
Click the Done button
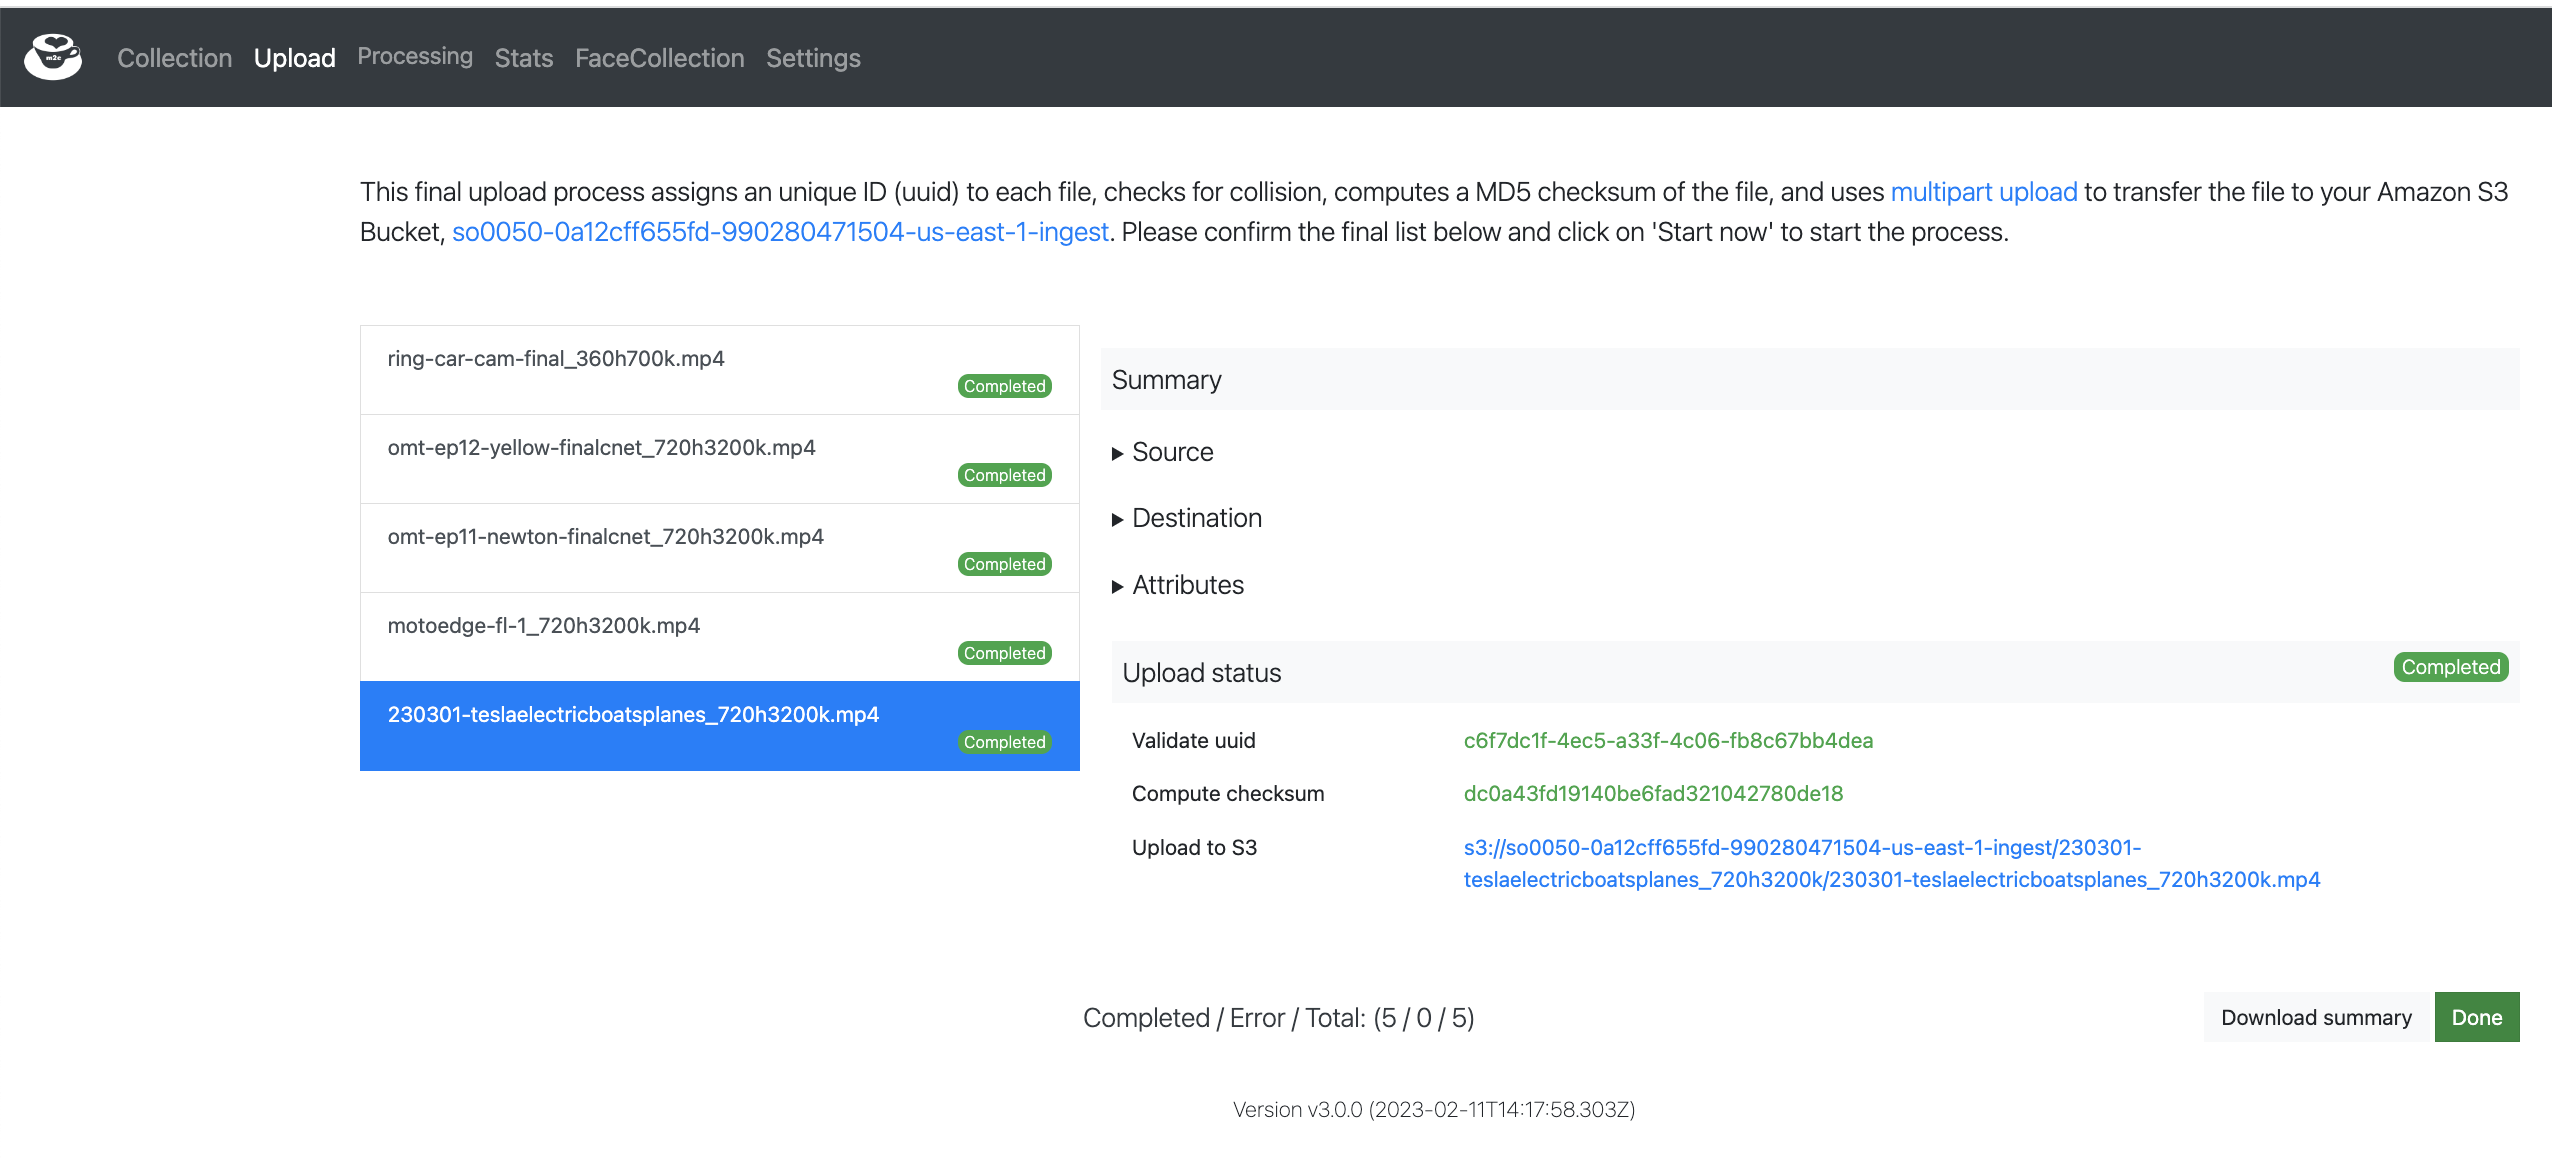click(2476, 1017)
